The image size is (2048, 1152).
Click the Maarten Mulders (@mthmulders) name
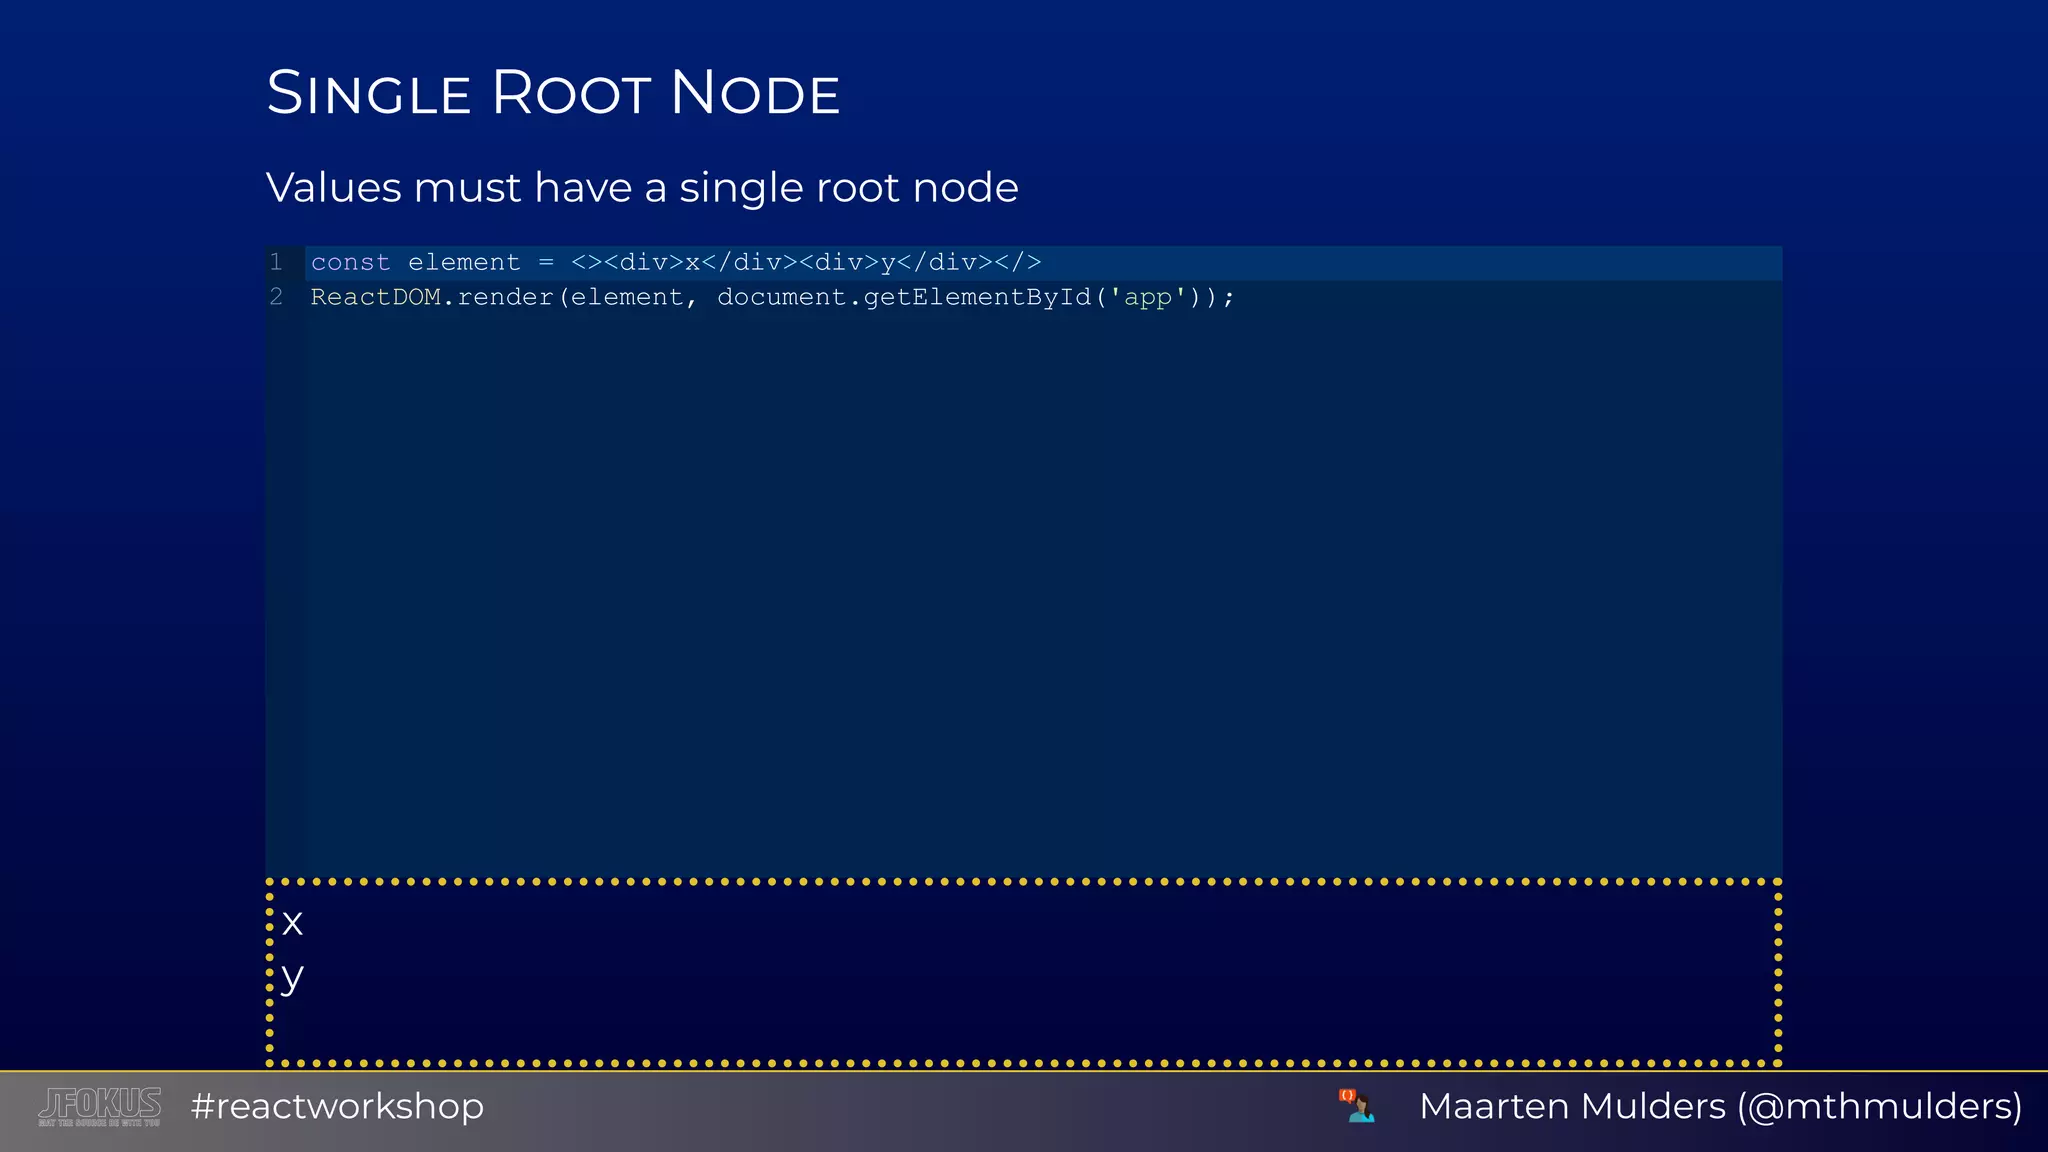click(x=1720, y=1106)
